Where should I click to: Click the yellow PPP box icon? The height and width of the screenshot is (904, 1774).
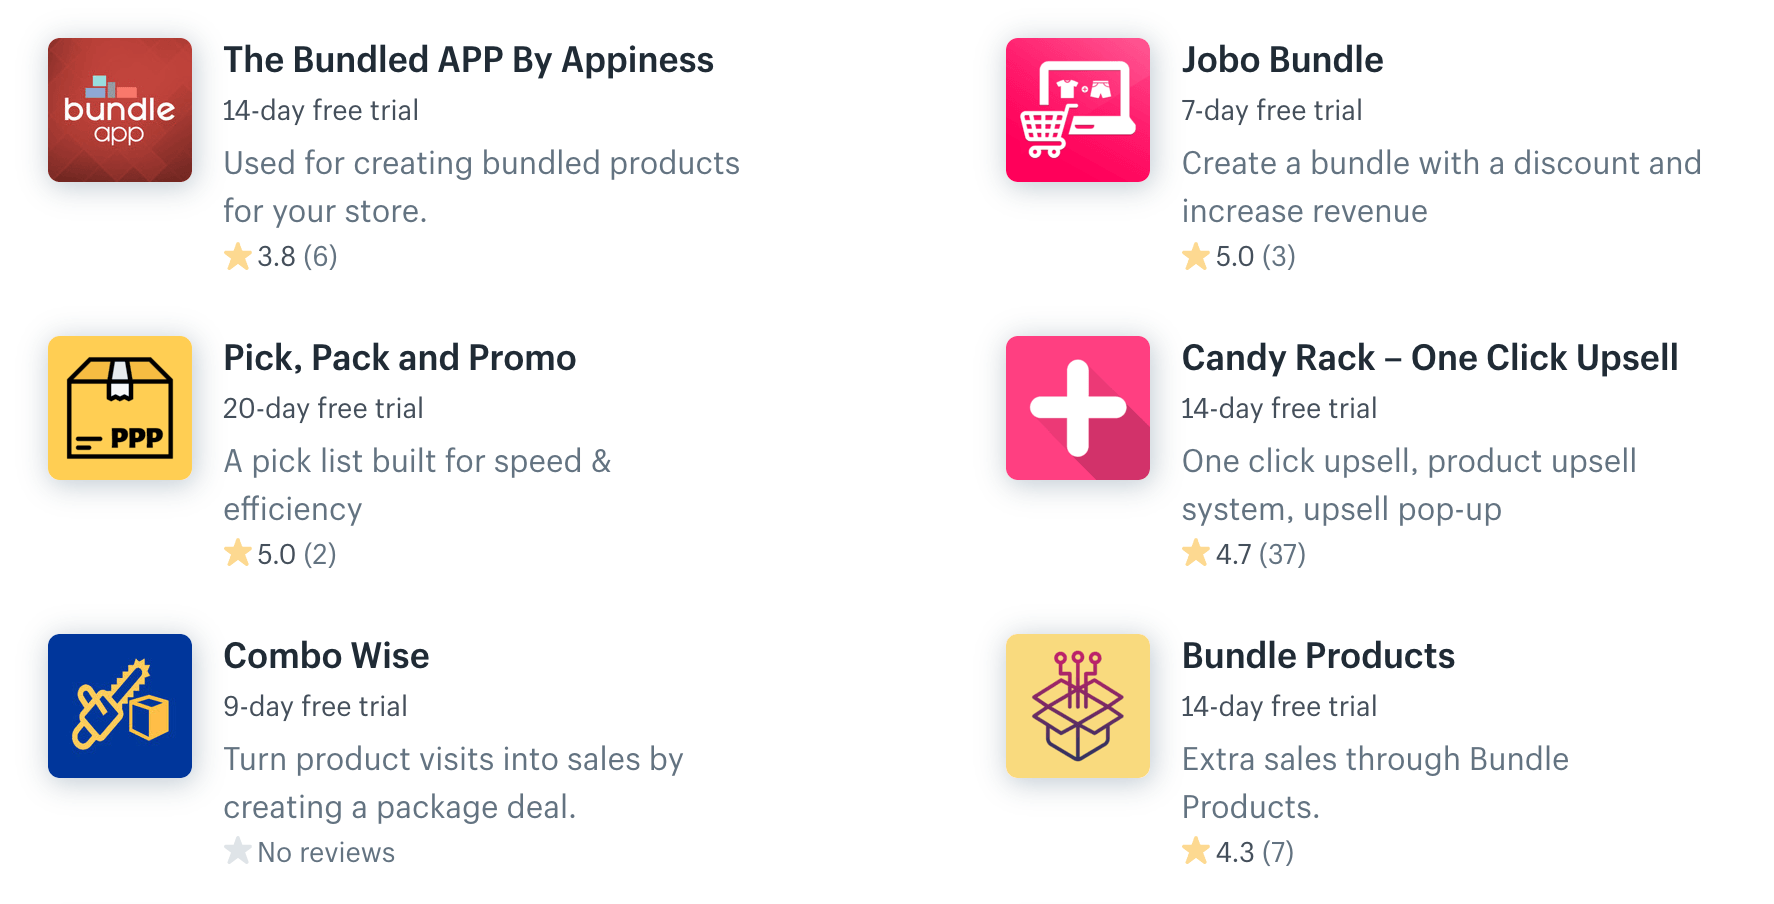tap(119, 408)
